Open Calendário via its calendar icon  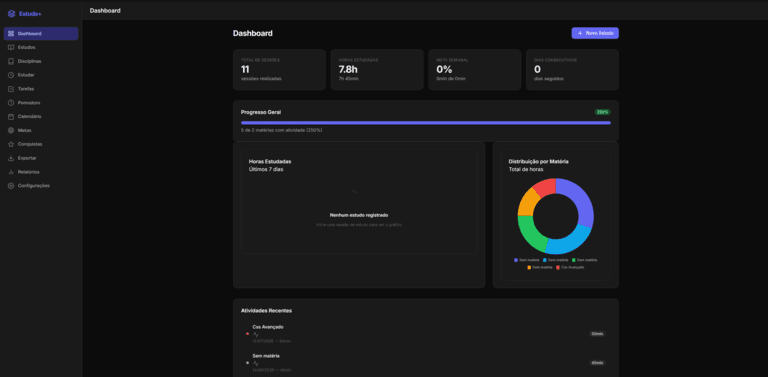pyautogui.click(x=11, y=117)
